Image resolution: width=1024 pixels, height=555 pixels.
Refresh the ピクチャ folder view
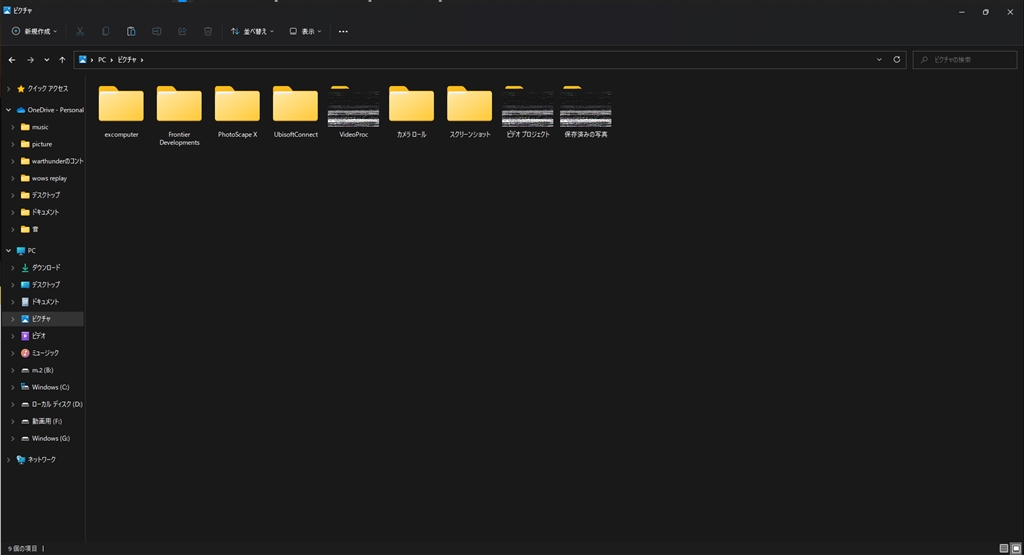(x=897, y=59)
